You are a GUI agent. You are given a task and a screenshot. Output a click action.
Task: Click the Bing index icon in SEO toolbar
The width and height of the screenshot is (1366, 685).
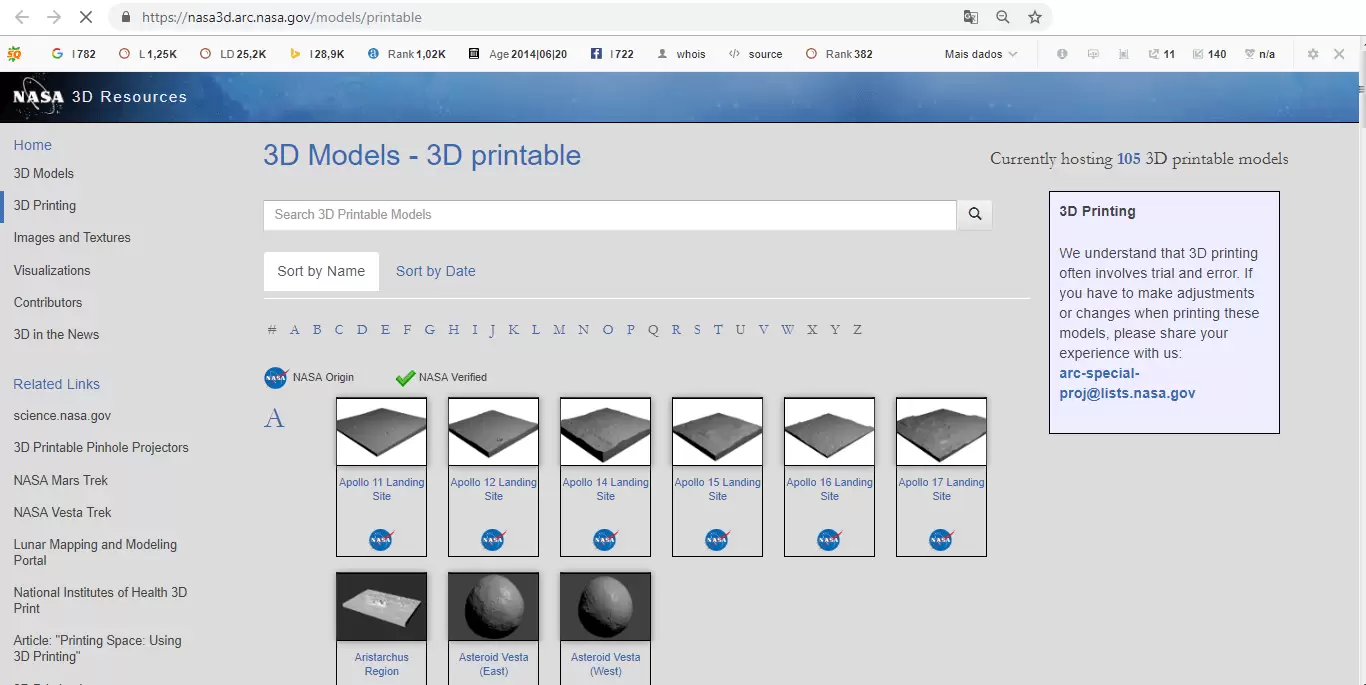[x=295, y=54]
